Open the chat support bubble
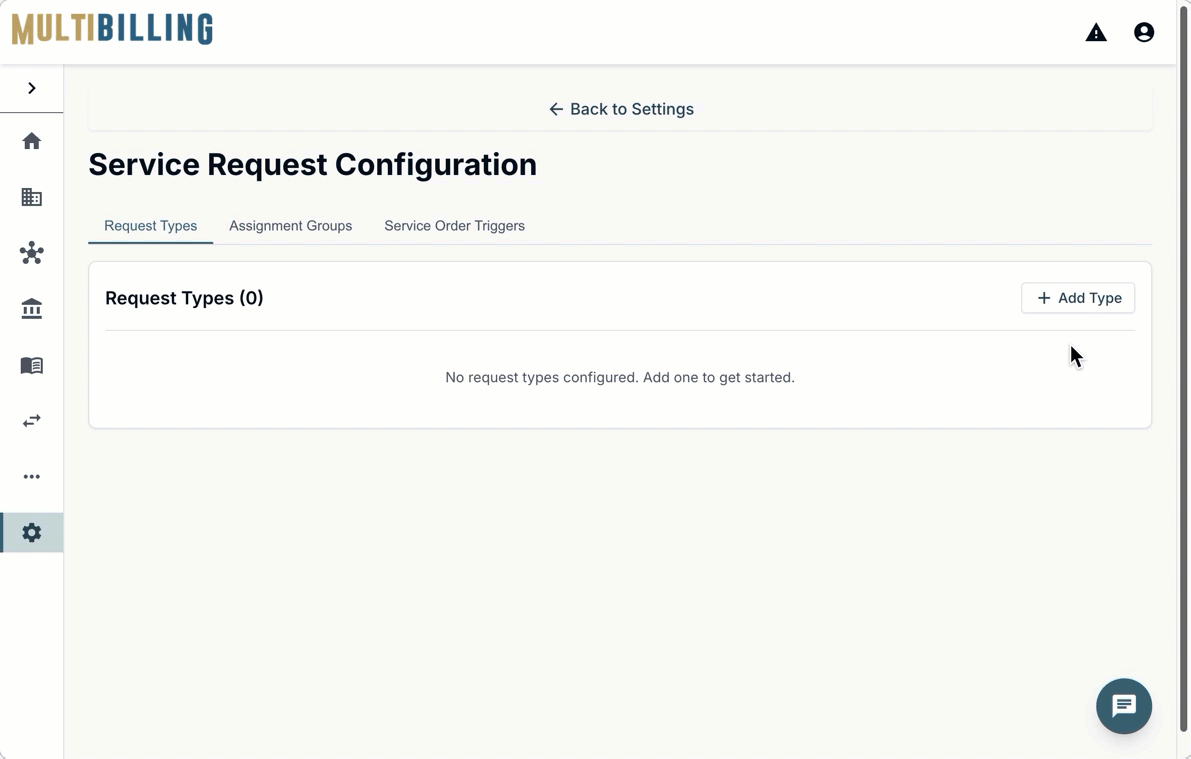 [x=1123, y=706]
